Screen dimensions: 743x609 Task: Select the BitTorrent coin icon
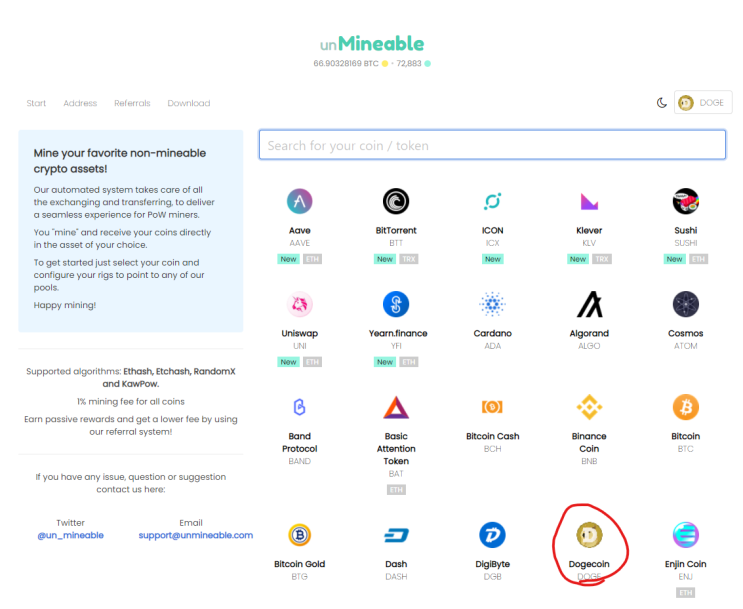396,201
